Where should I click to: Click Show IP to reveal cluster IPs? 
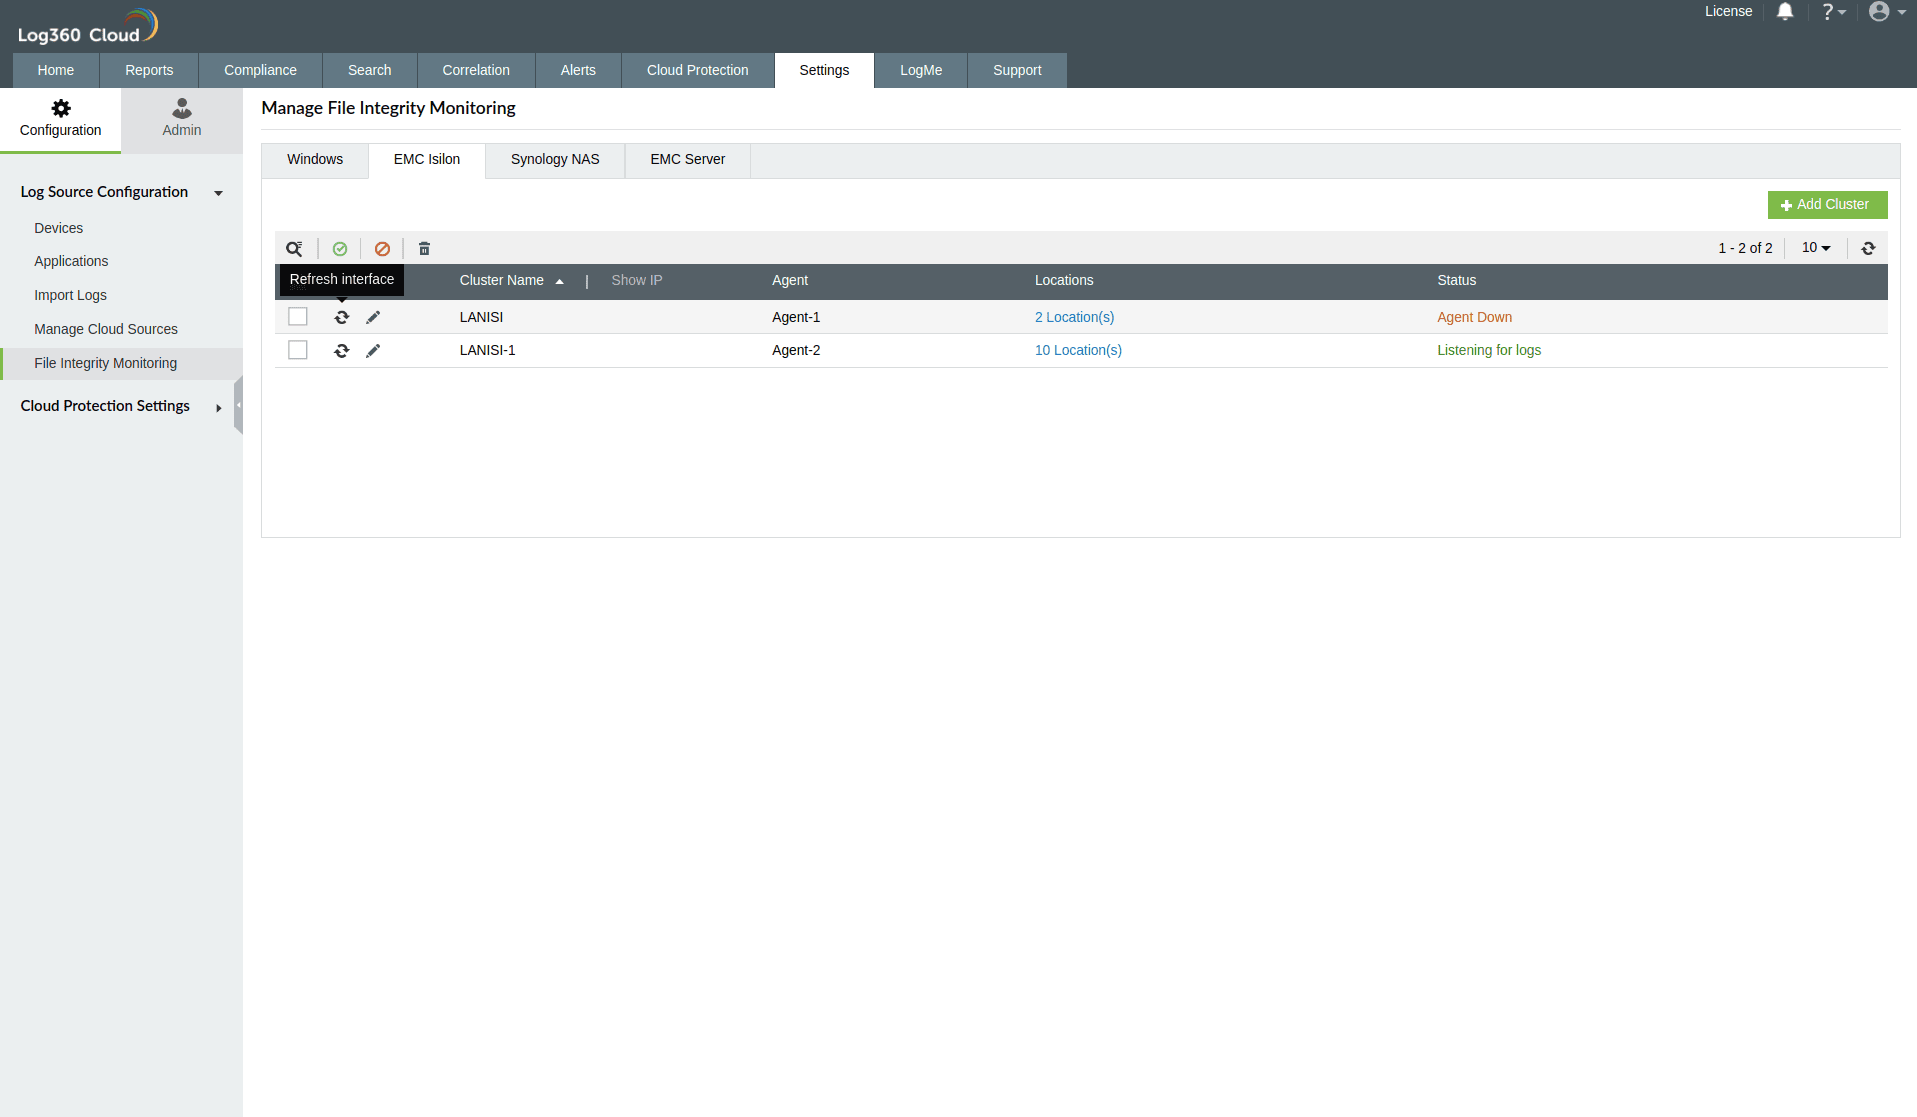point(636,280)
